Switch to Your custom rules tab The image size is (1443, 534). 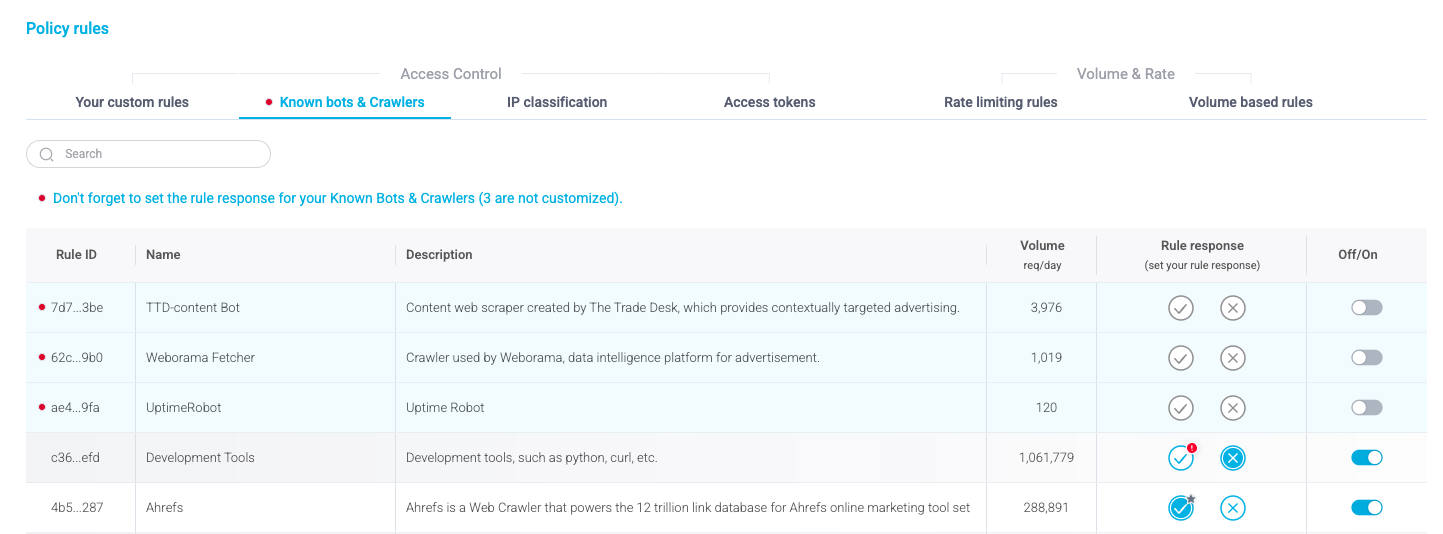click(x=132, y=102)
